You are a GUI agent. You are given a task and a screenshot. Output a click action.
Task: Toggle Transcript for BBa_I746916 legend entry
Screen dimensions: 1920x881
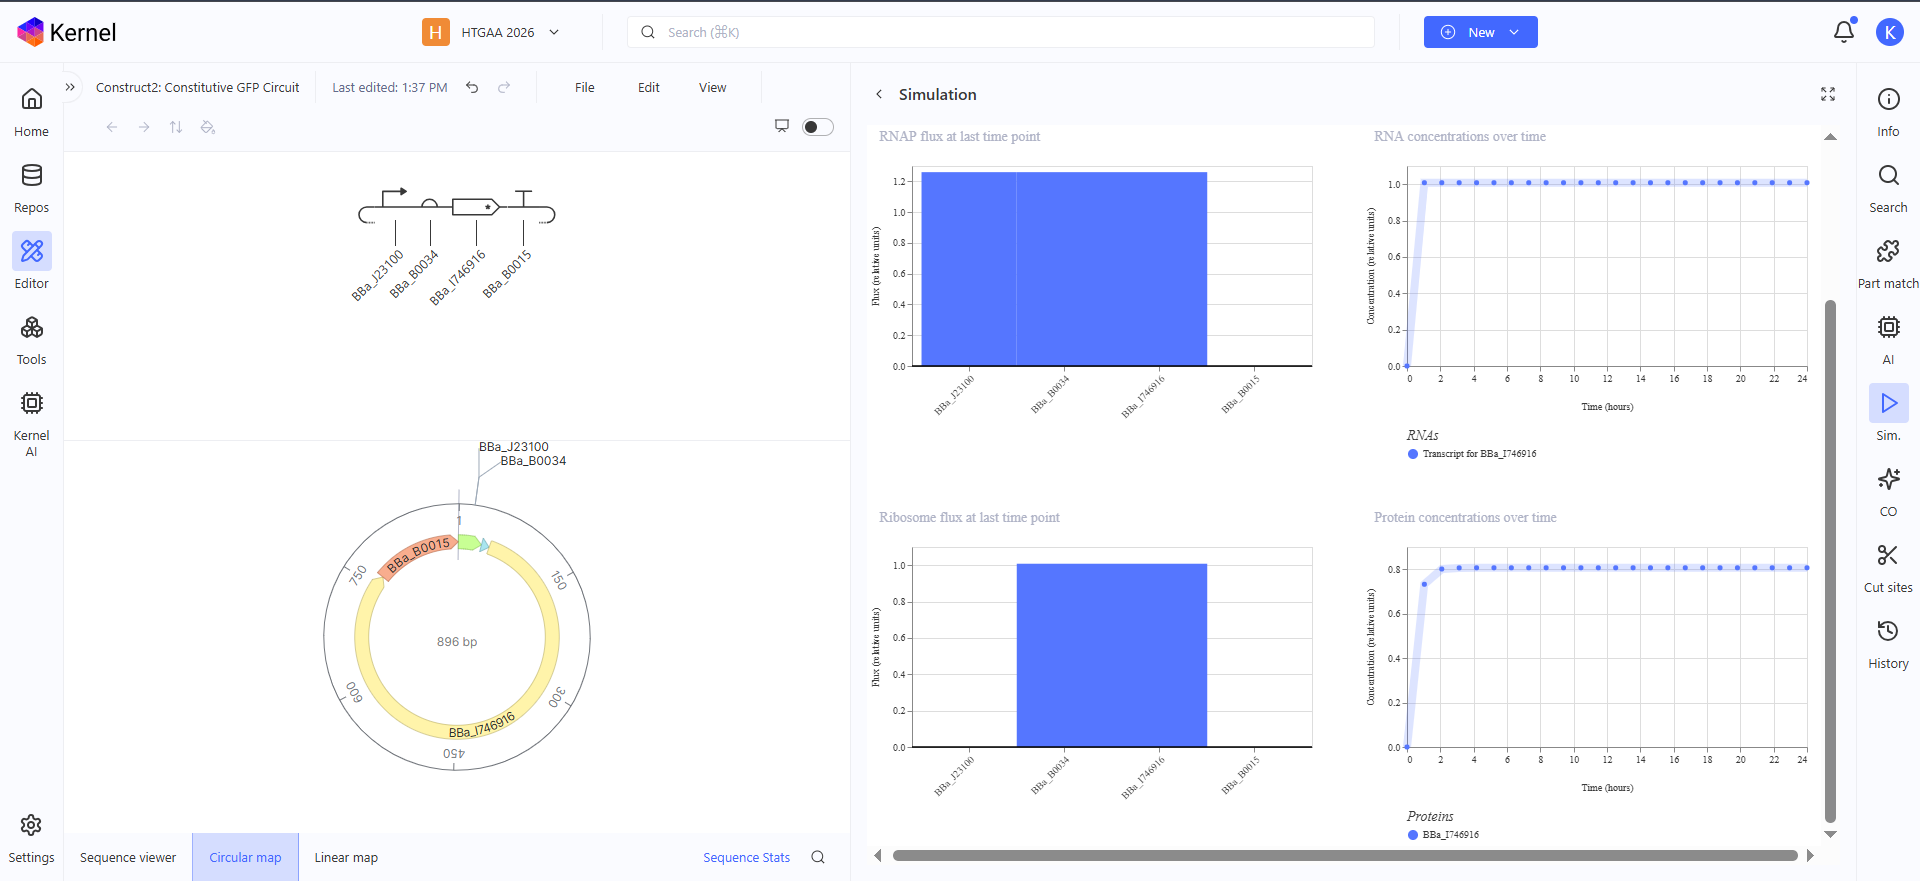click(x=1471, y=454)
